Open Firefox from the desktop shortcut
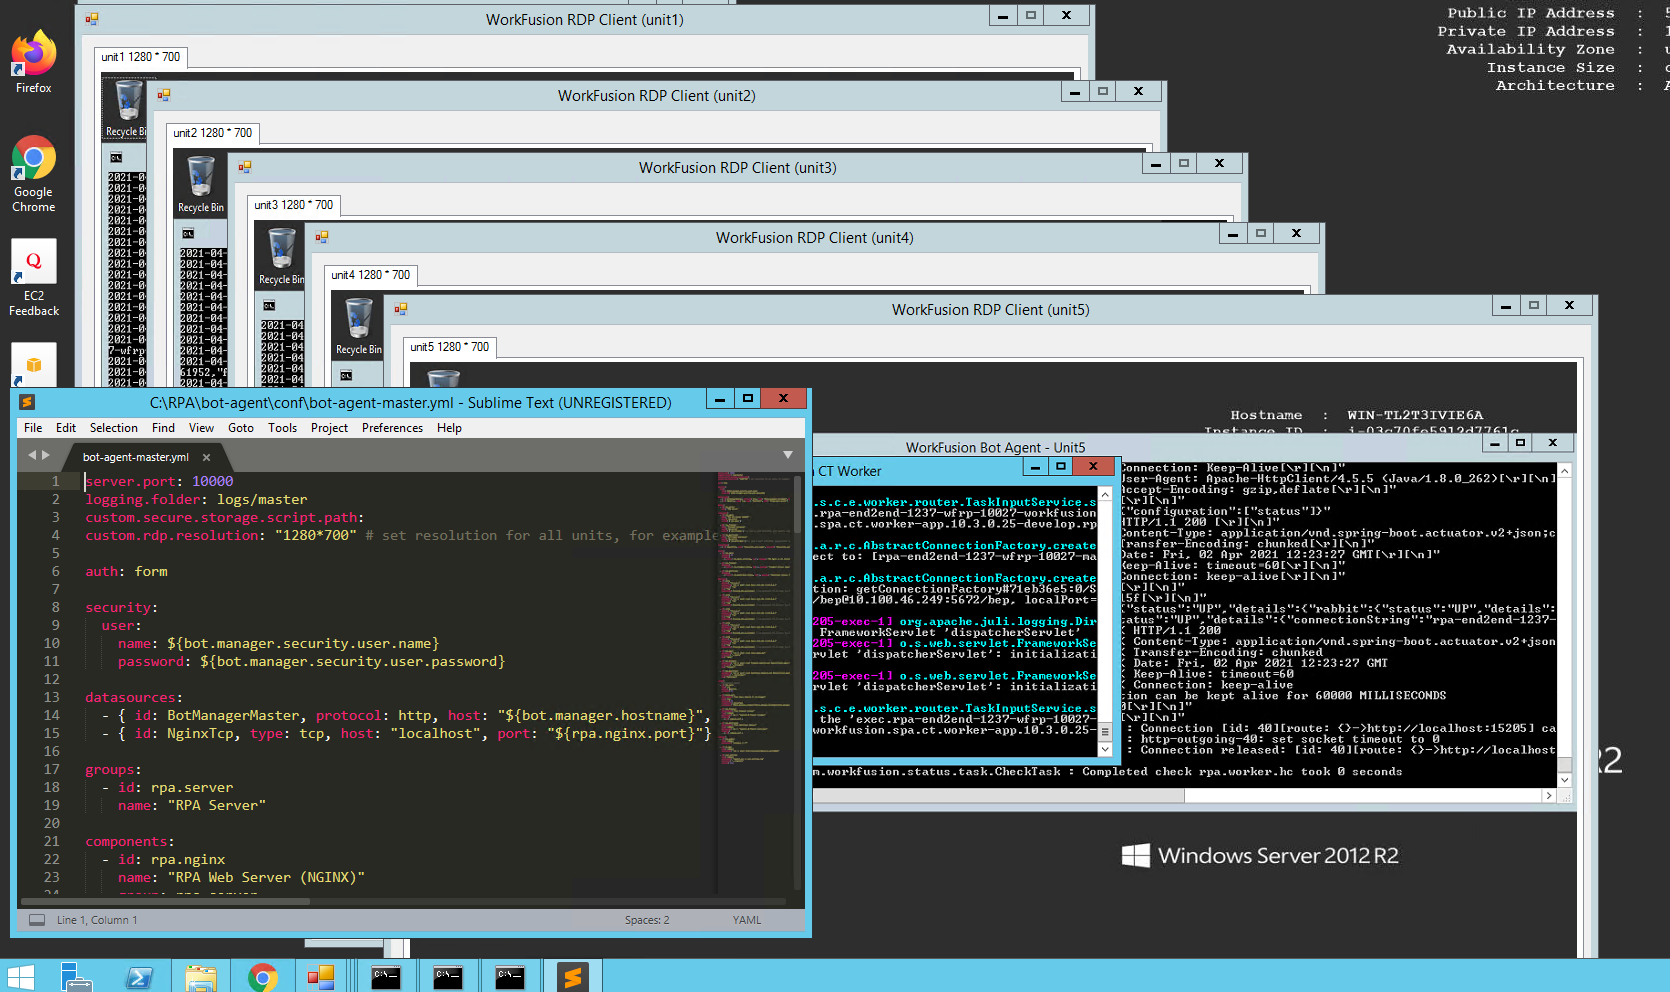The image size is (1670, 992). 34,61
